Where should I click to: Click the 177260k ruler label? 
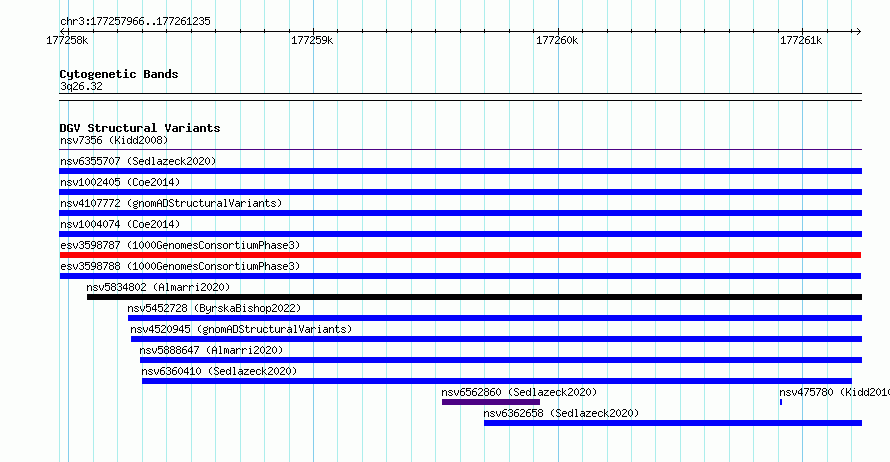[x=557, y=40]
